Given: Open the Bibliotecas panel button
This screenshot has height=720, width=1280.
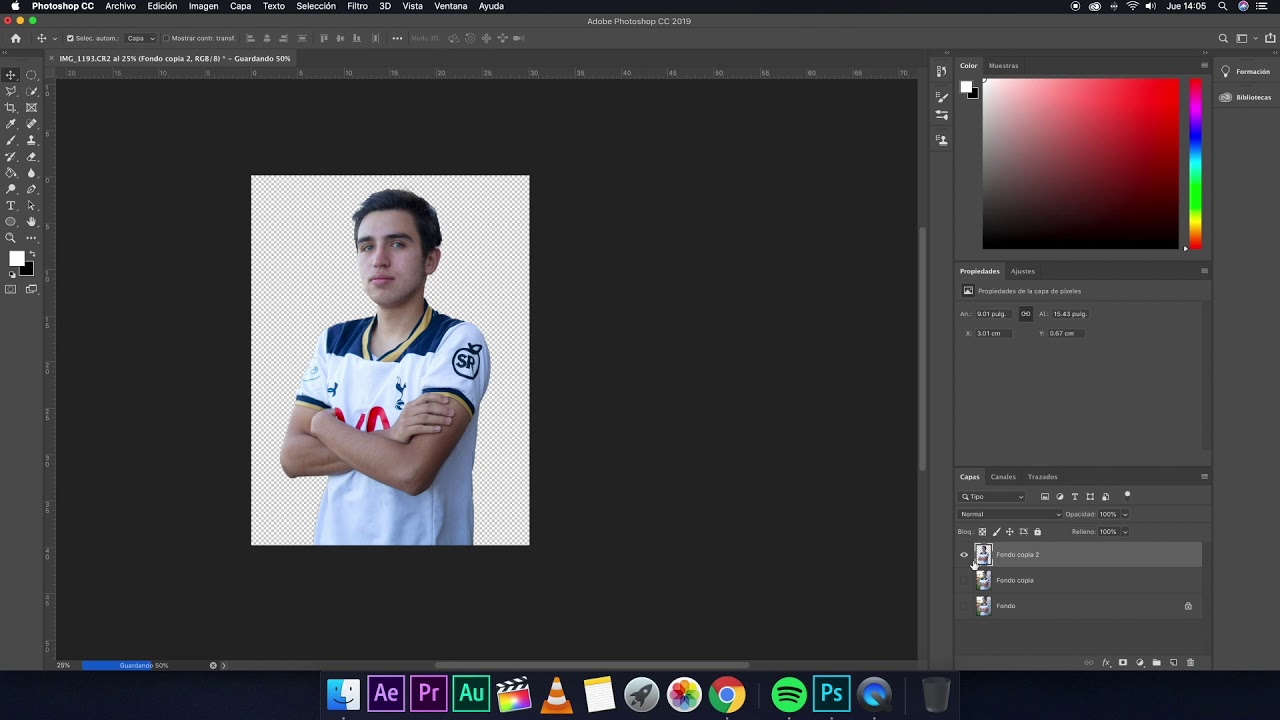Looking at the screenshot, I should pos(1245,97).
